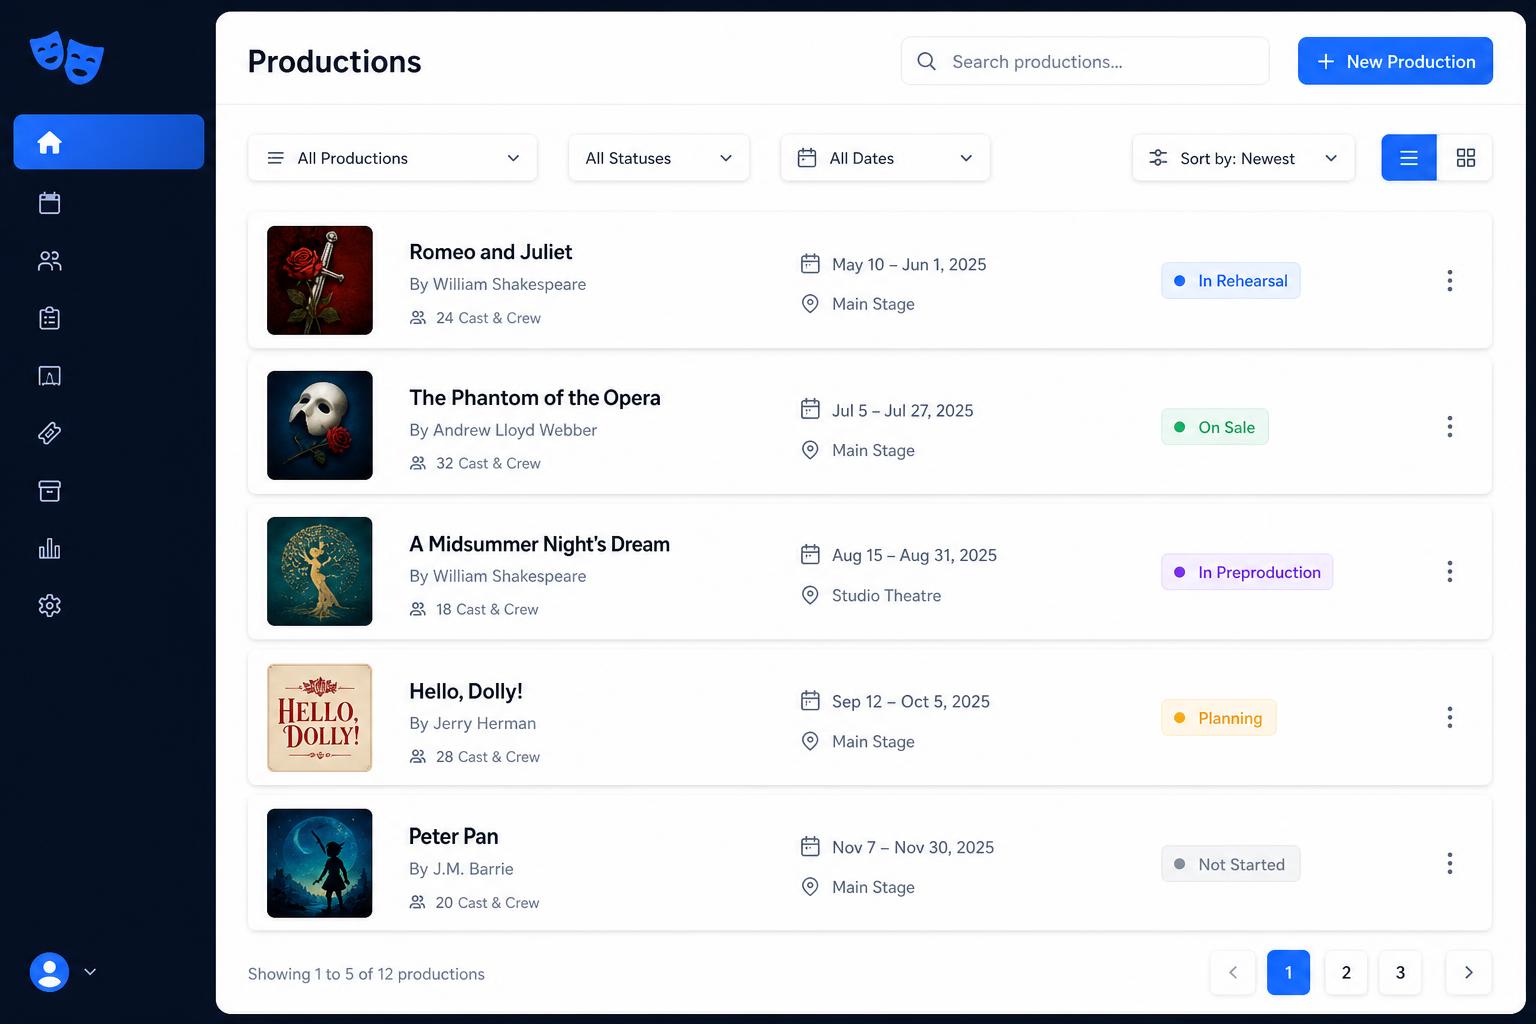This screenshot has height=1024, width=1536.
Task: Go to next page arrow
Action: click(x=1468, y=972)
